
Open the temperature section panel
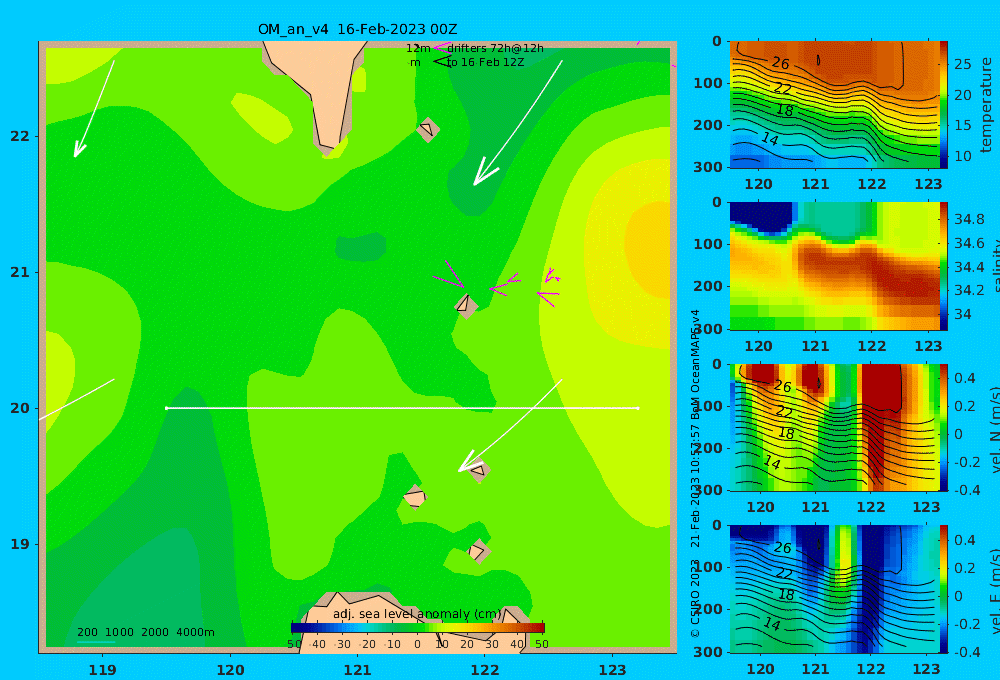(x=835, y=105)
